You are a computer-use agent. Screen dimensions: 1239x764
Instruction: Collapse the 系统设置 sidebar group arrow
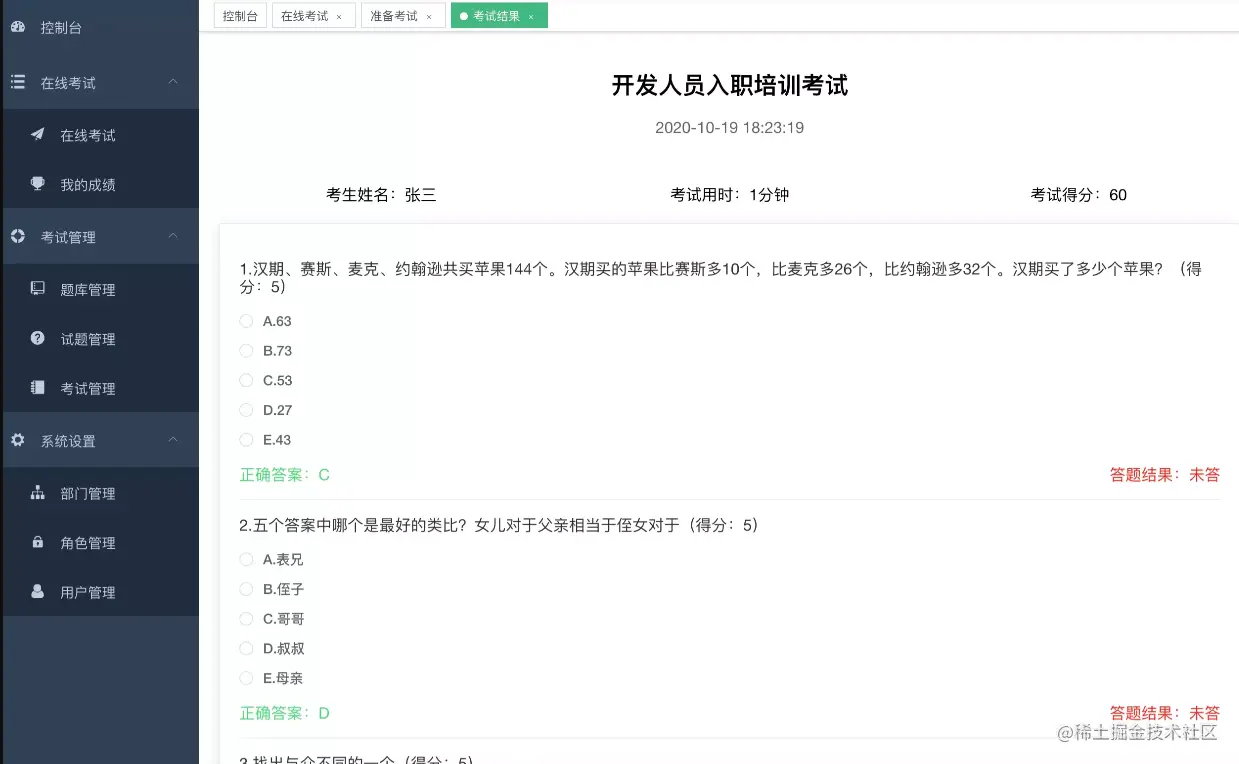pos(173,440)
